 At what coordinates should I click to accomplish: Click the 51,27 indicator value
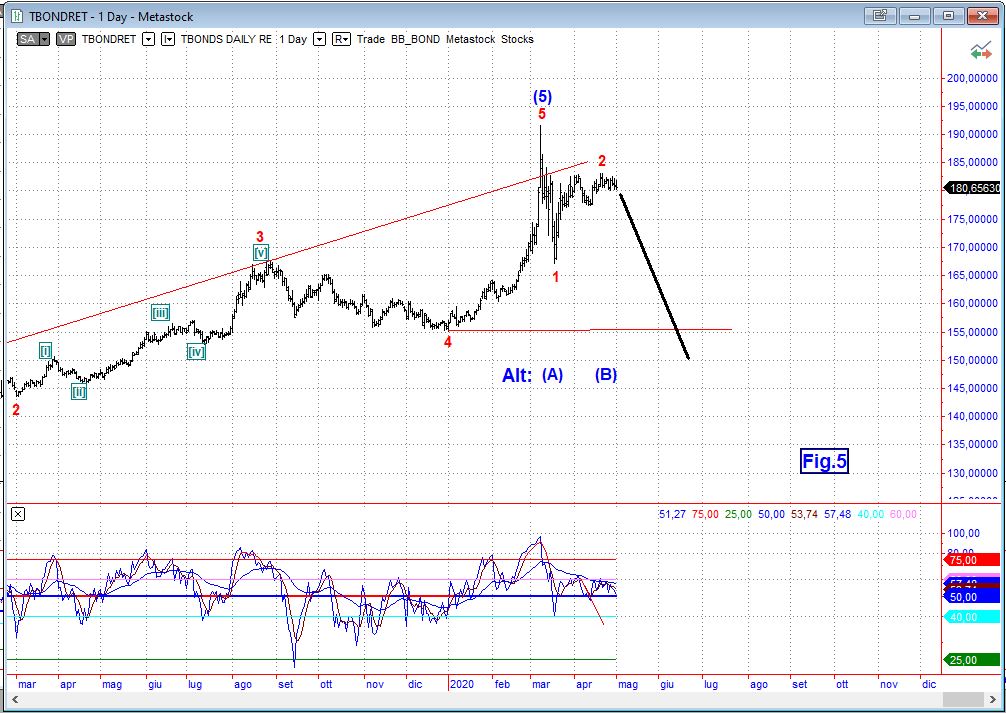point(672,514)
